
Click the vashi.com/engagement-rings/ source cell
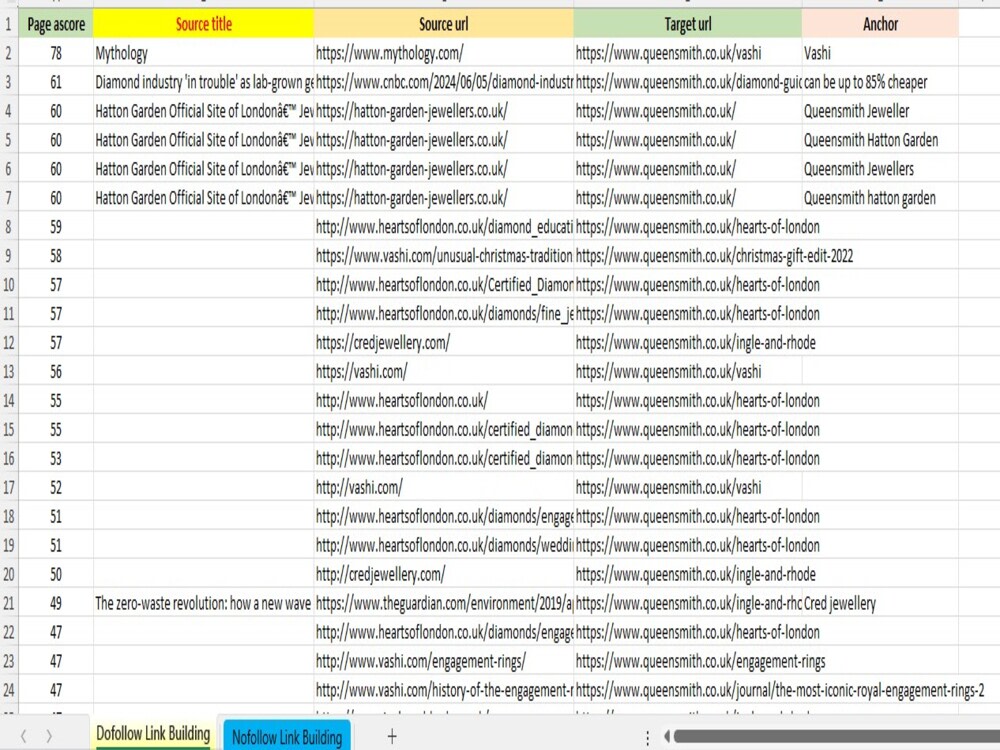coord(443,661)
